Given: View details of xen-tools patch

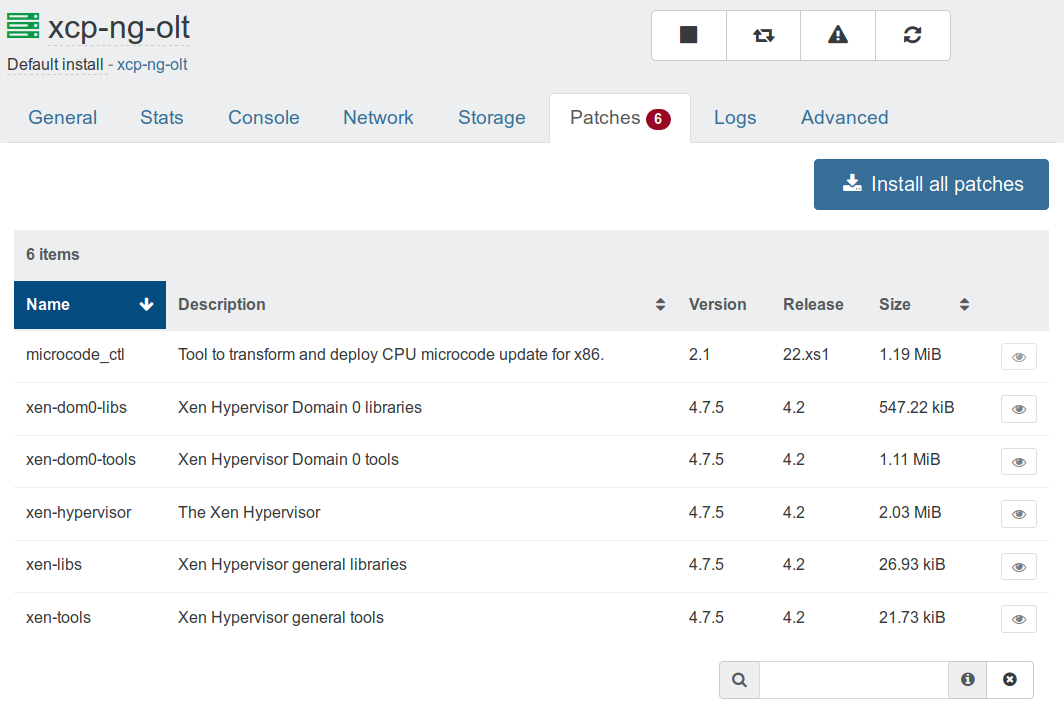Looking at the screenshot, I should coord(1019,619).
